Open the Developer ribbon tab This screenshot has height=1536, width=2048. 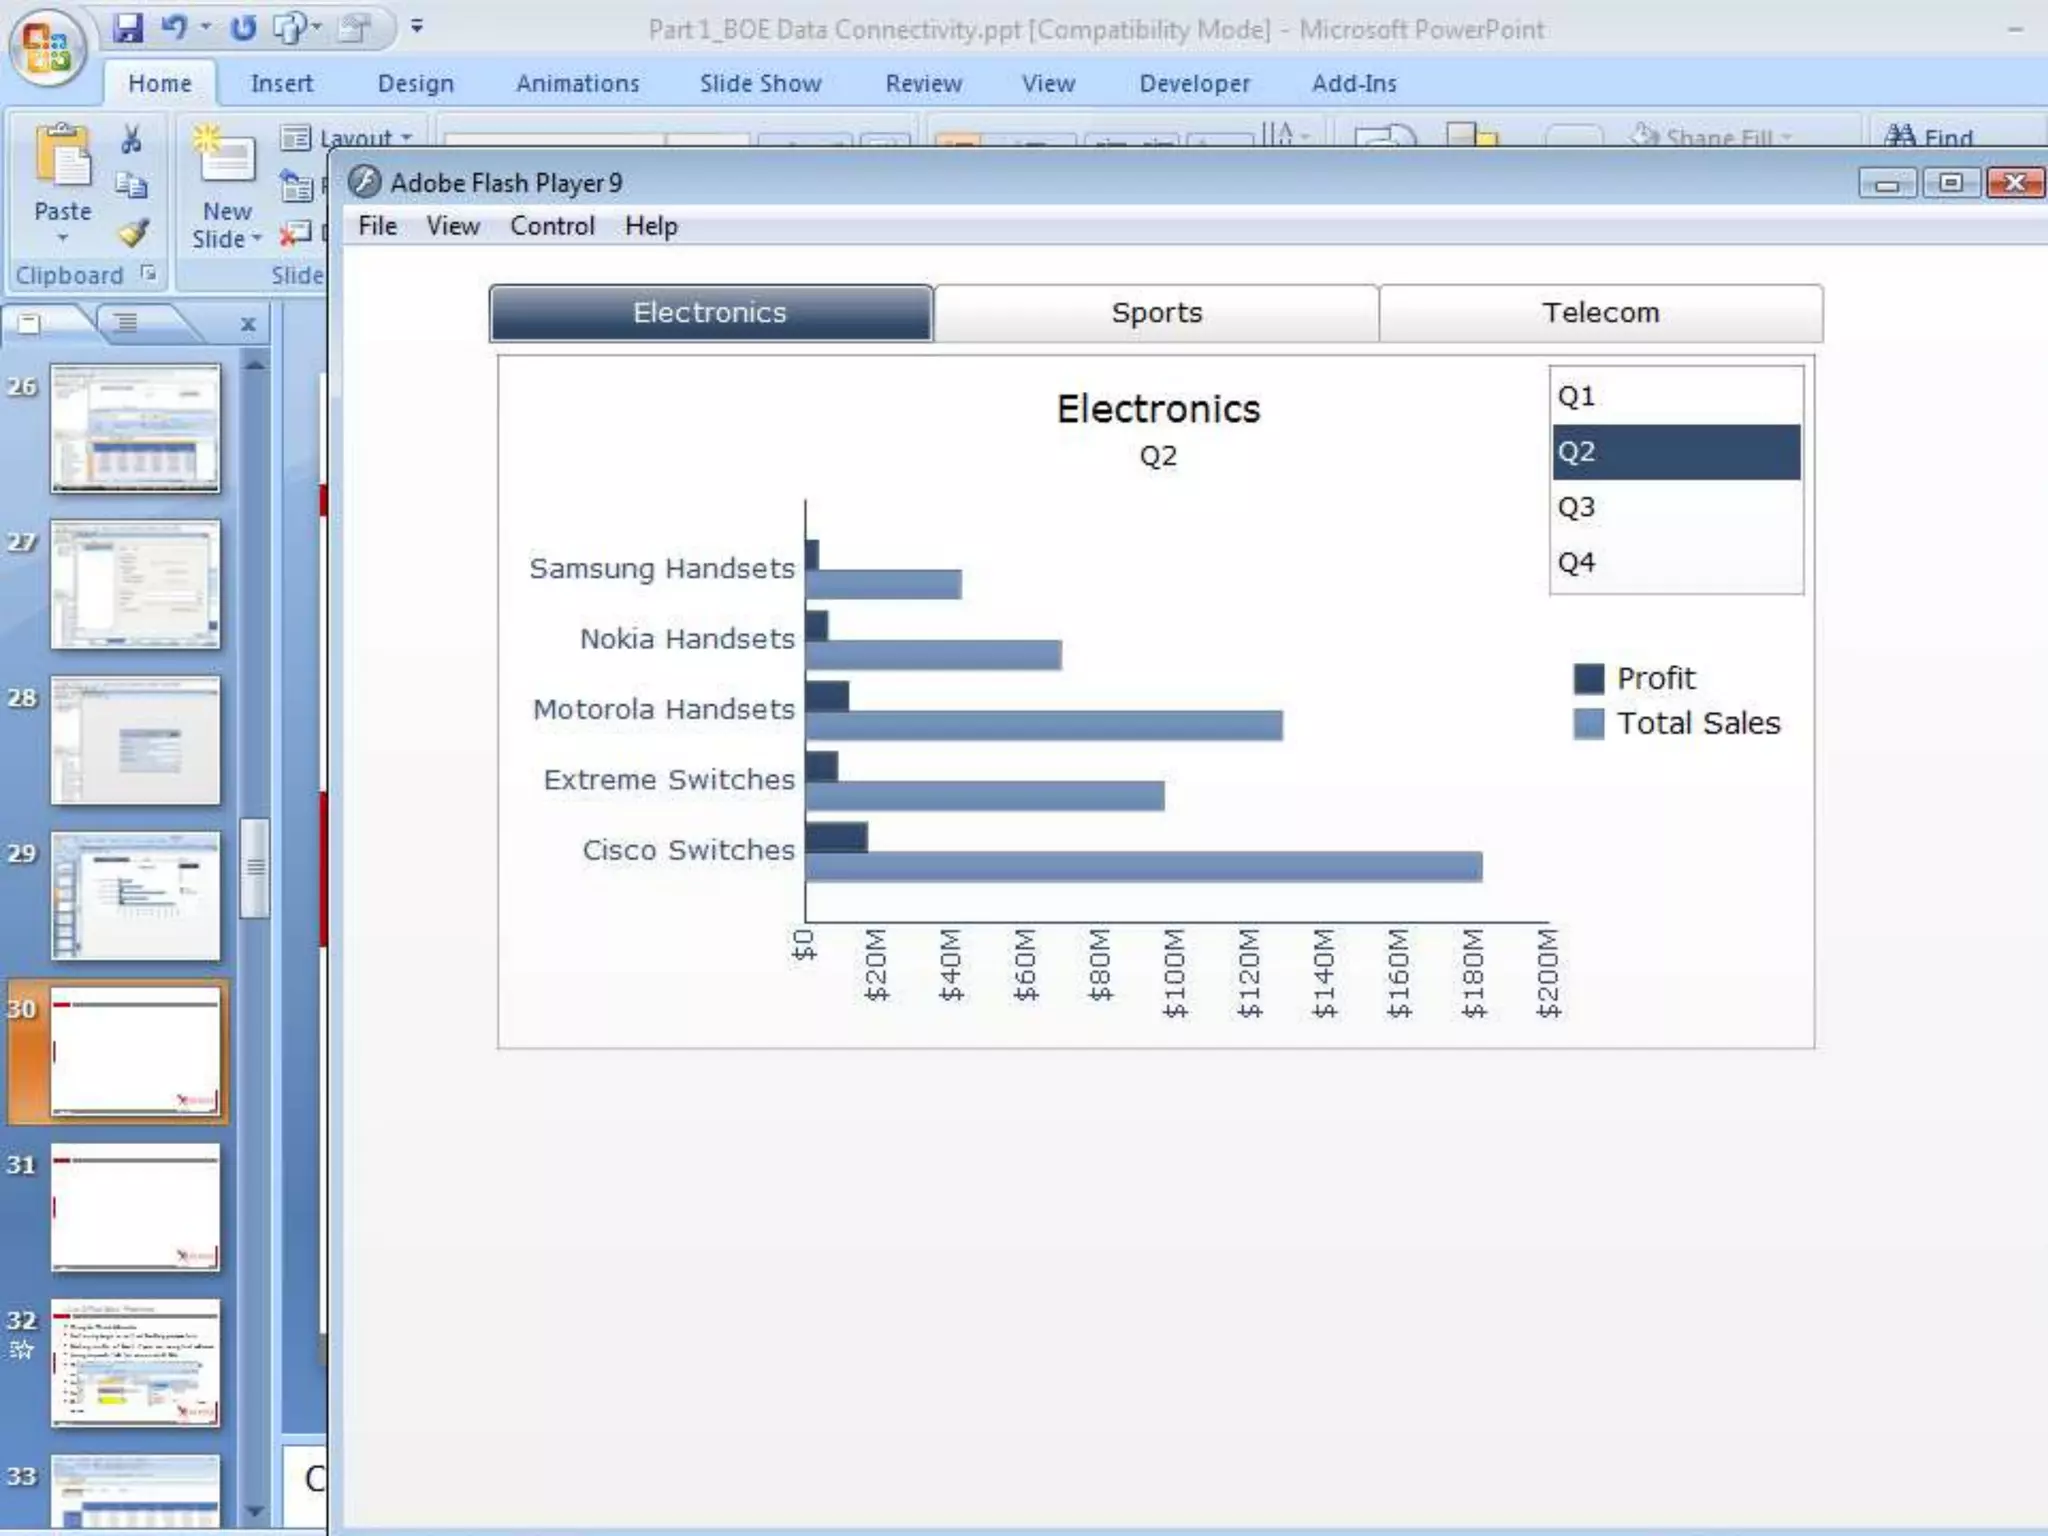(1195, 84)
